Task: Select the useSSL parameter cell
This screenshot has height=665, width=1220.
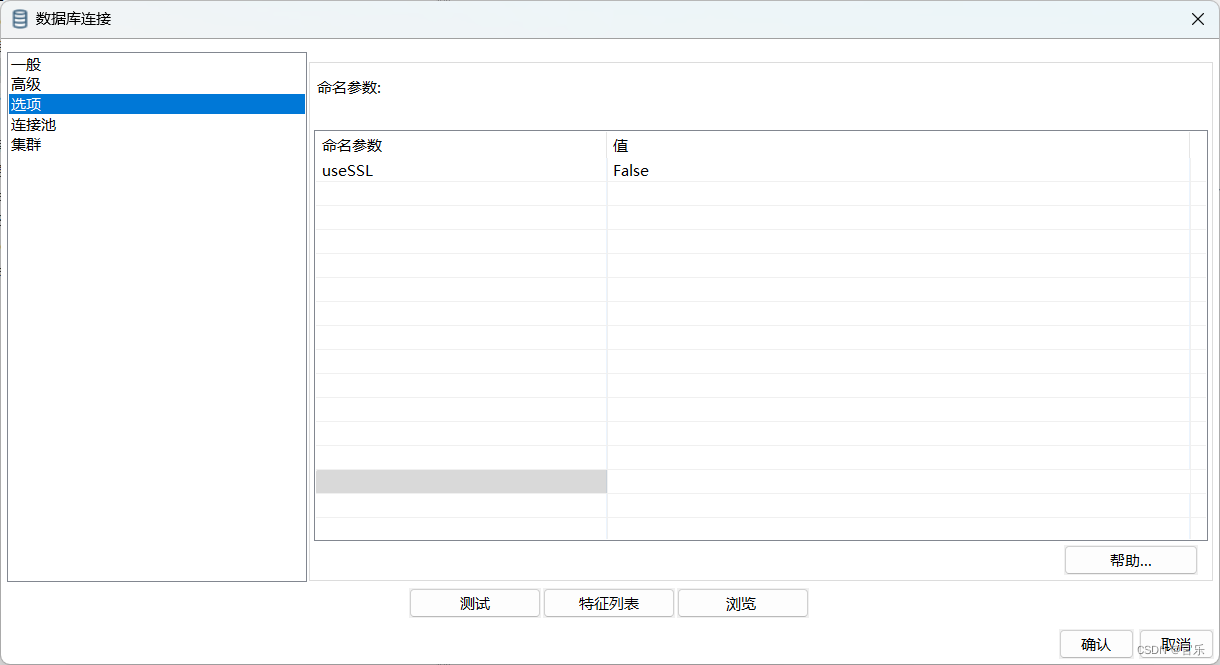Action: [x=461, y=170]
